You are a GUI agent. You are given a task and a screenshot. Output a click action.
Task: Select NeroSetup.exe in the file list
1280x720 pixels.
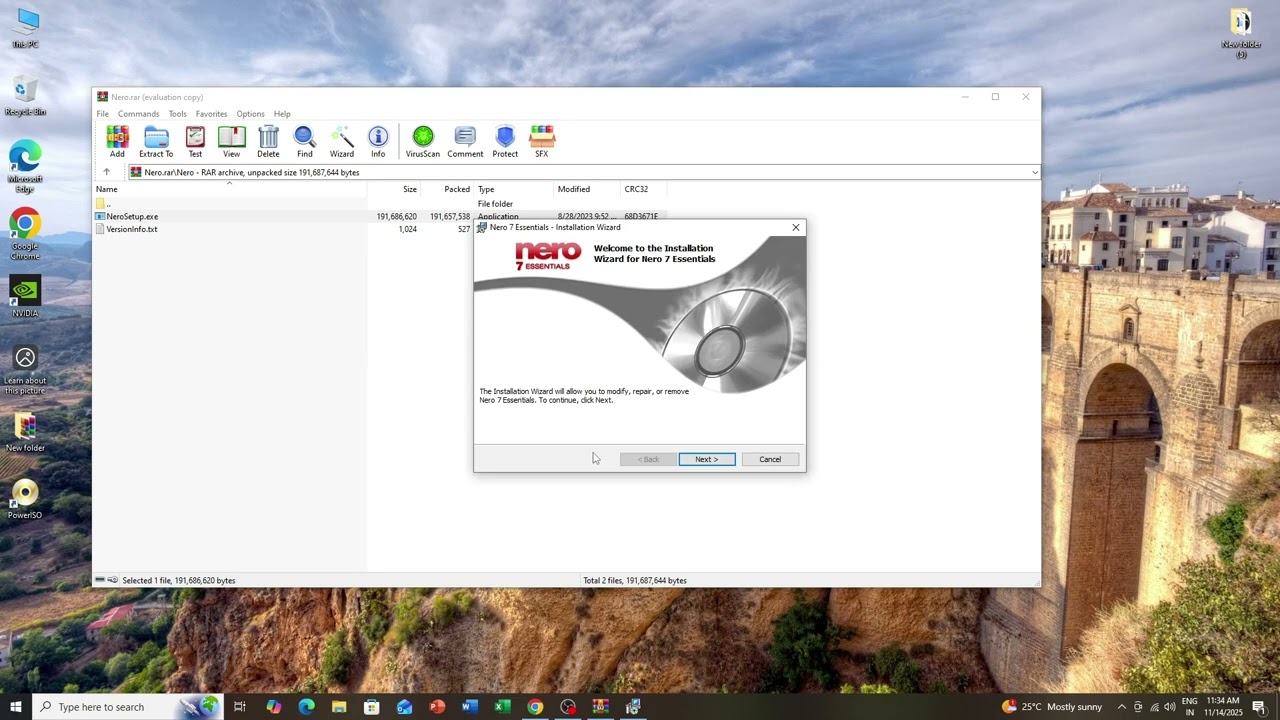click(132, 216)
